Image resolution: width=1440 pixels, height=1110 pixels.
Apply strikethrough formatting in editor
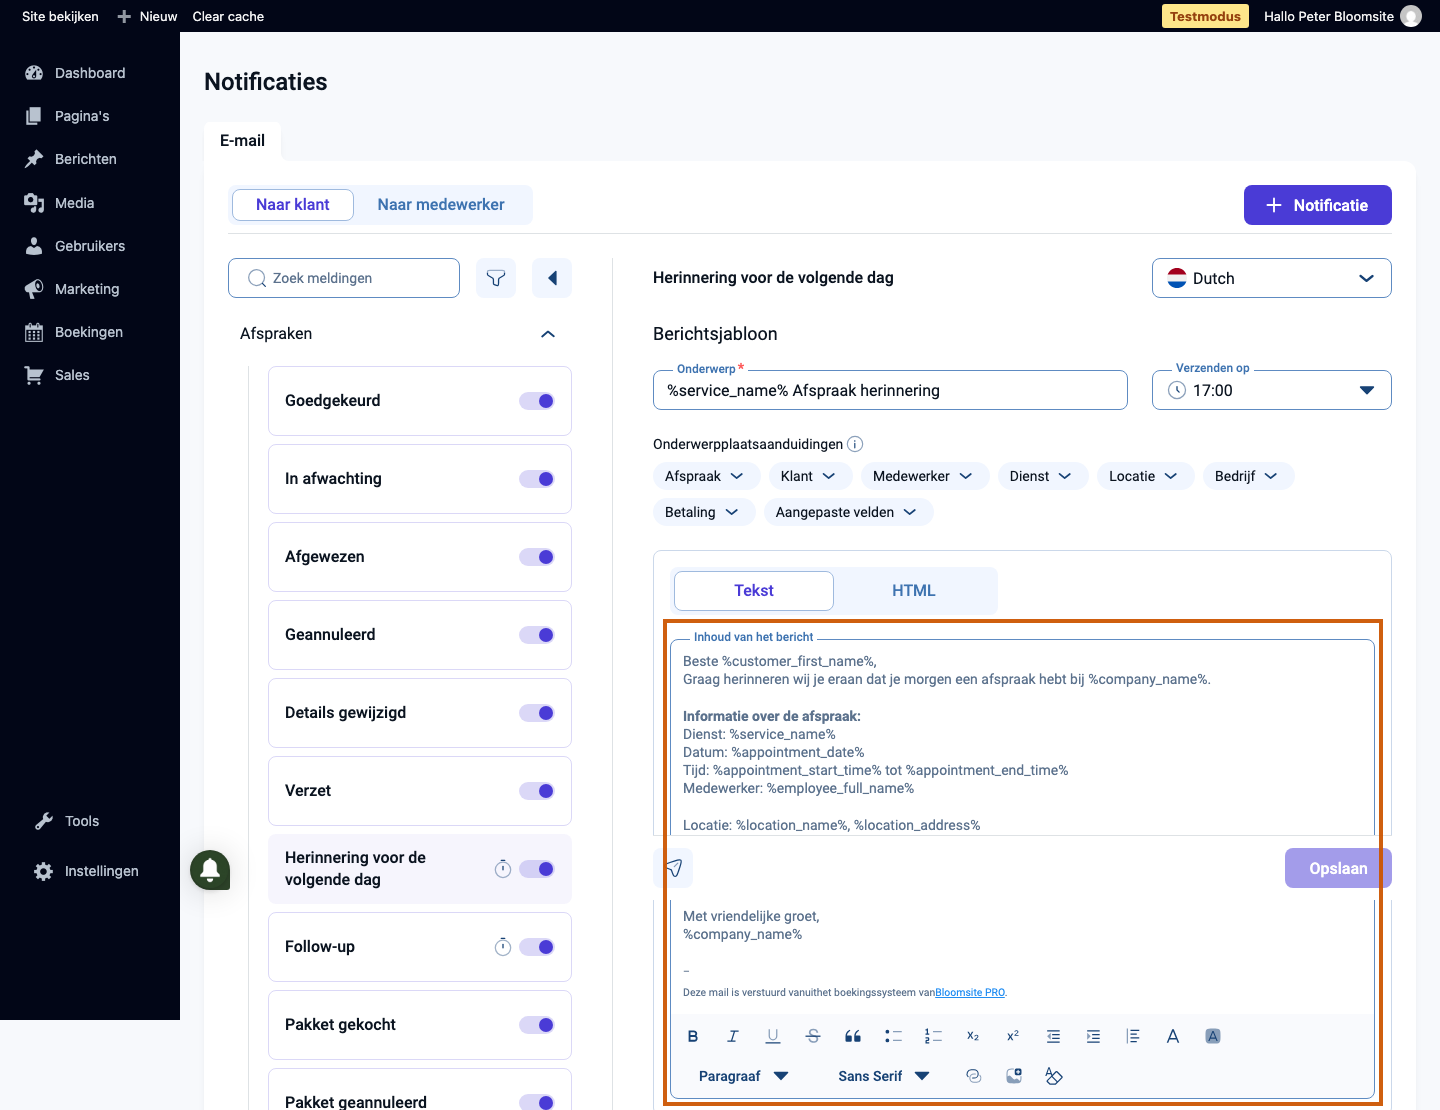[x=813, y=1036]
